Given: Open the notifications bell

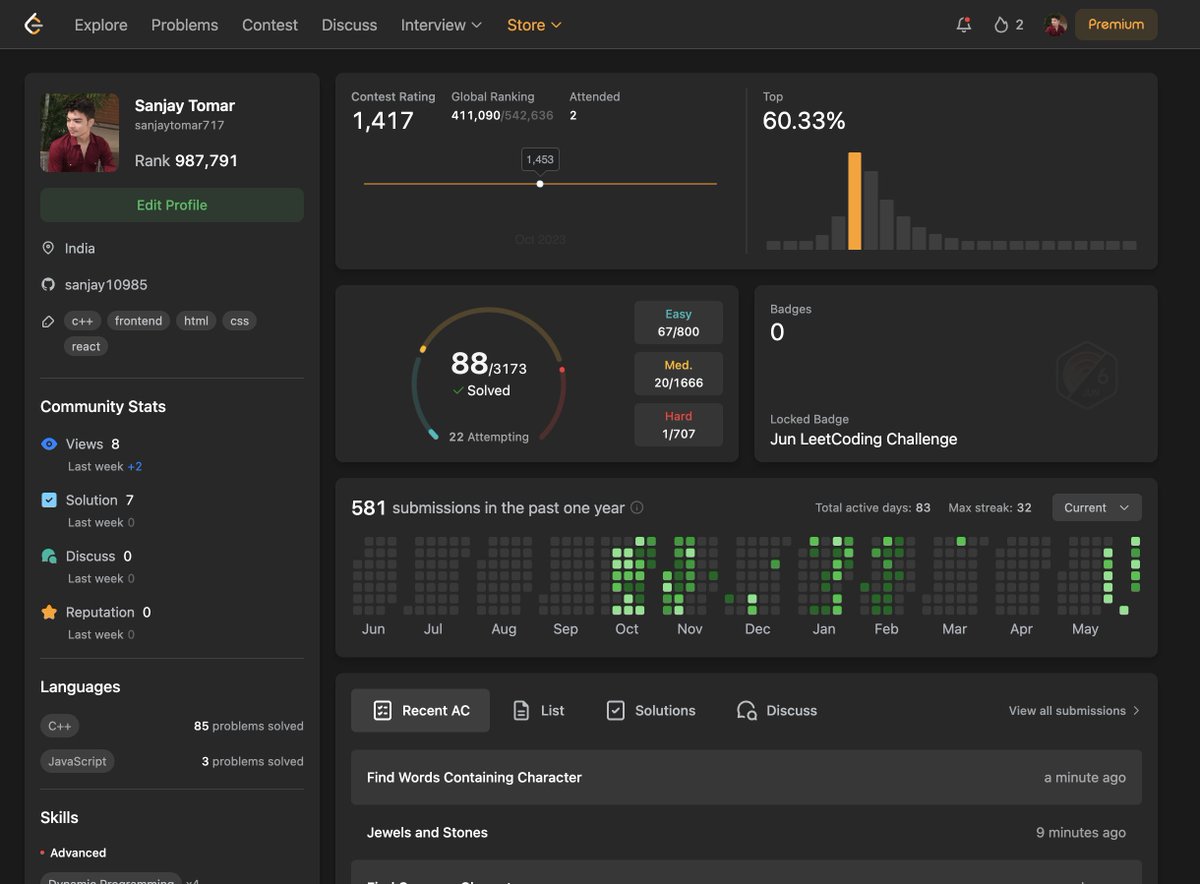Looking at the screenshot, I should tap(964, 25).
